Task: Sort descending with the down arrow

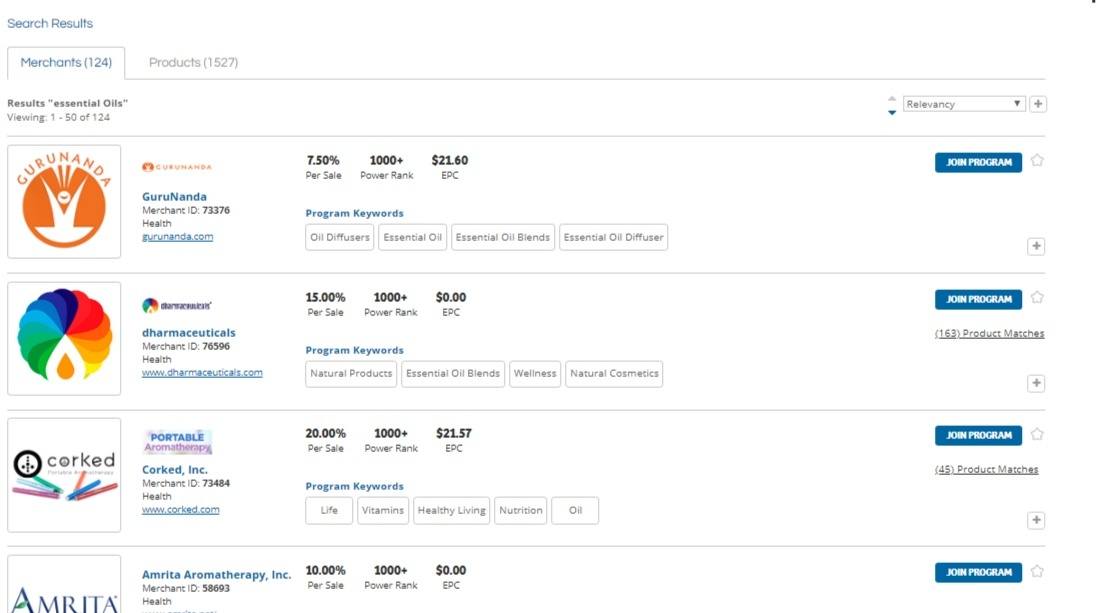Action: pyautogui.click(x=892, y=112)
